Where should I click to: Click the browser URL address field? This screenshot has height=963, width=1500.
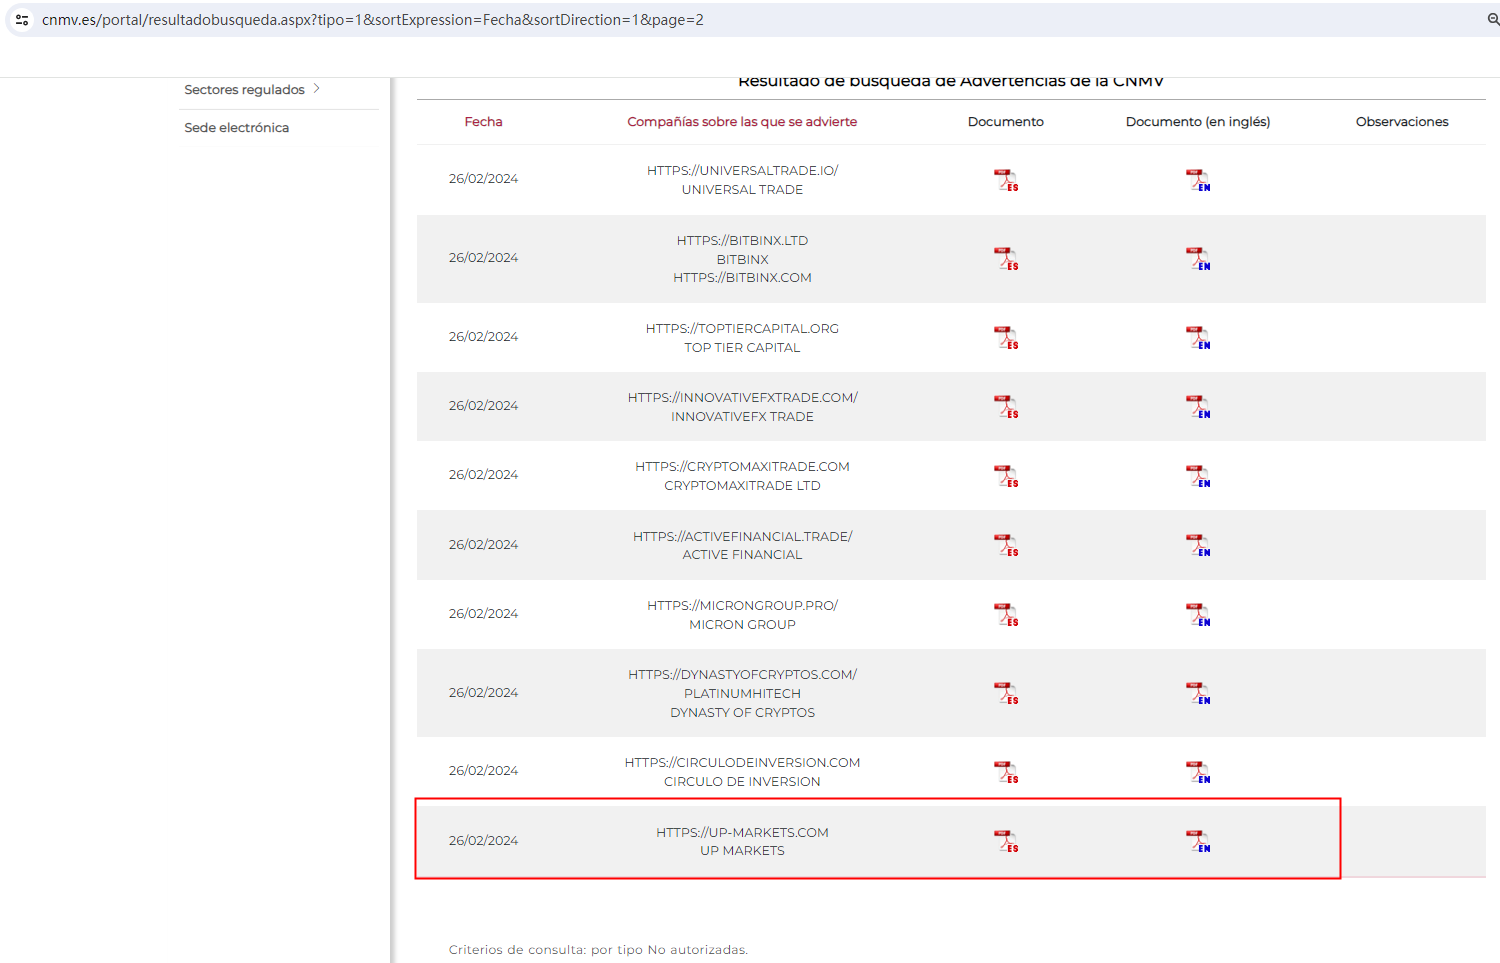click(750, 20)
